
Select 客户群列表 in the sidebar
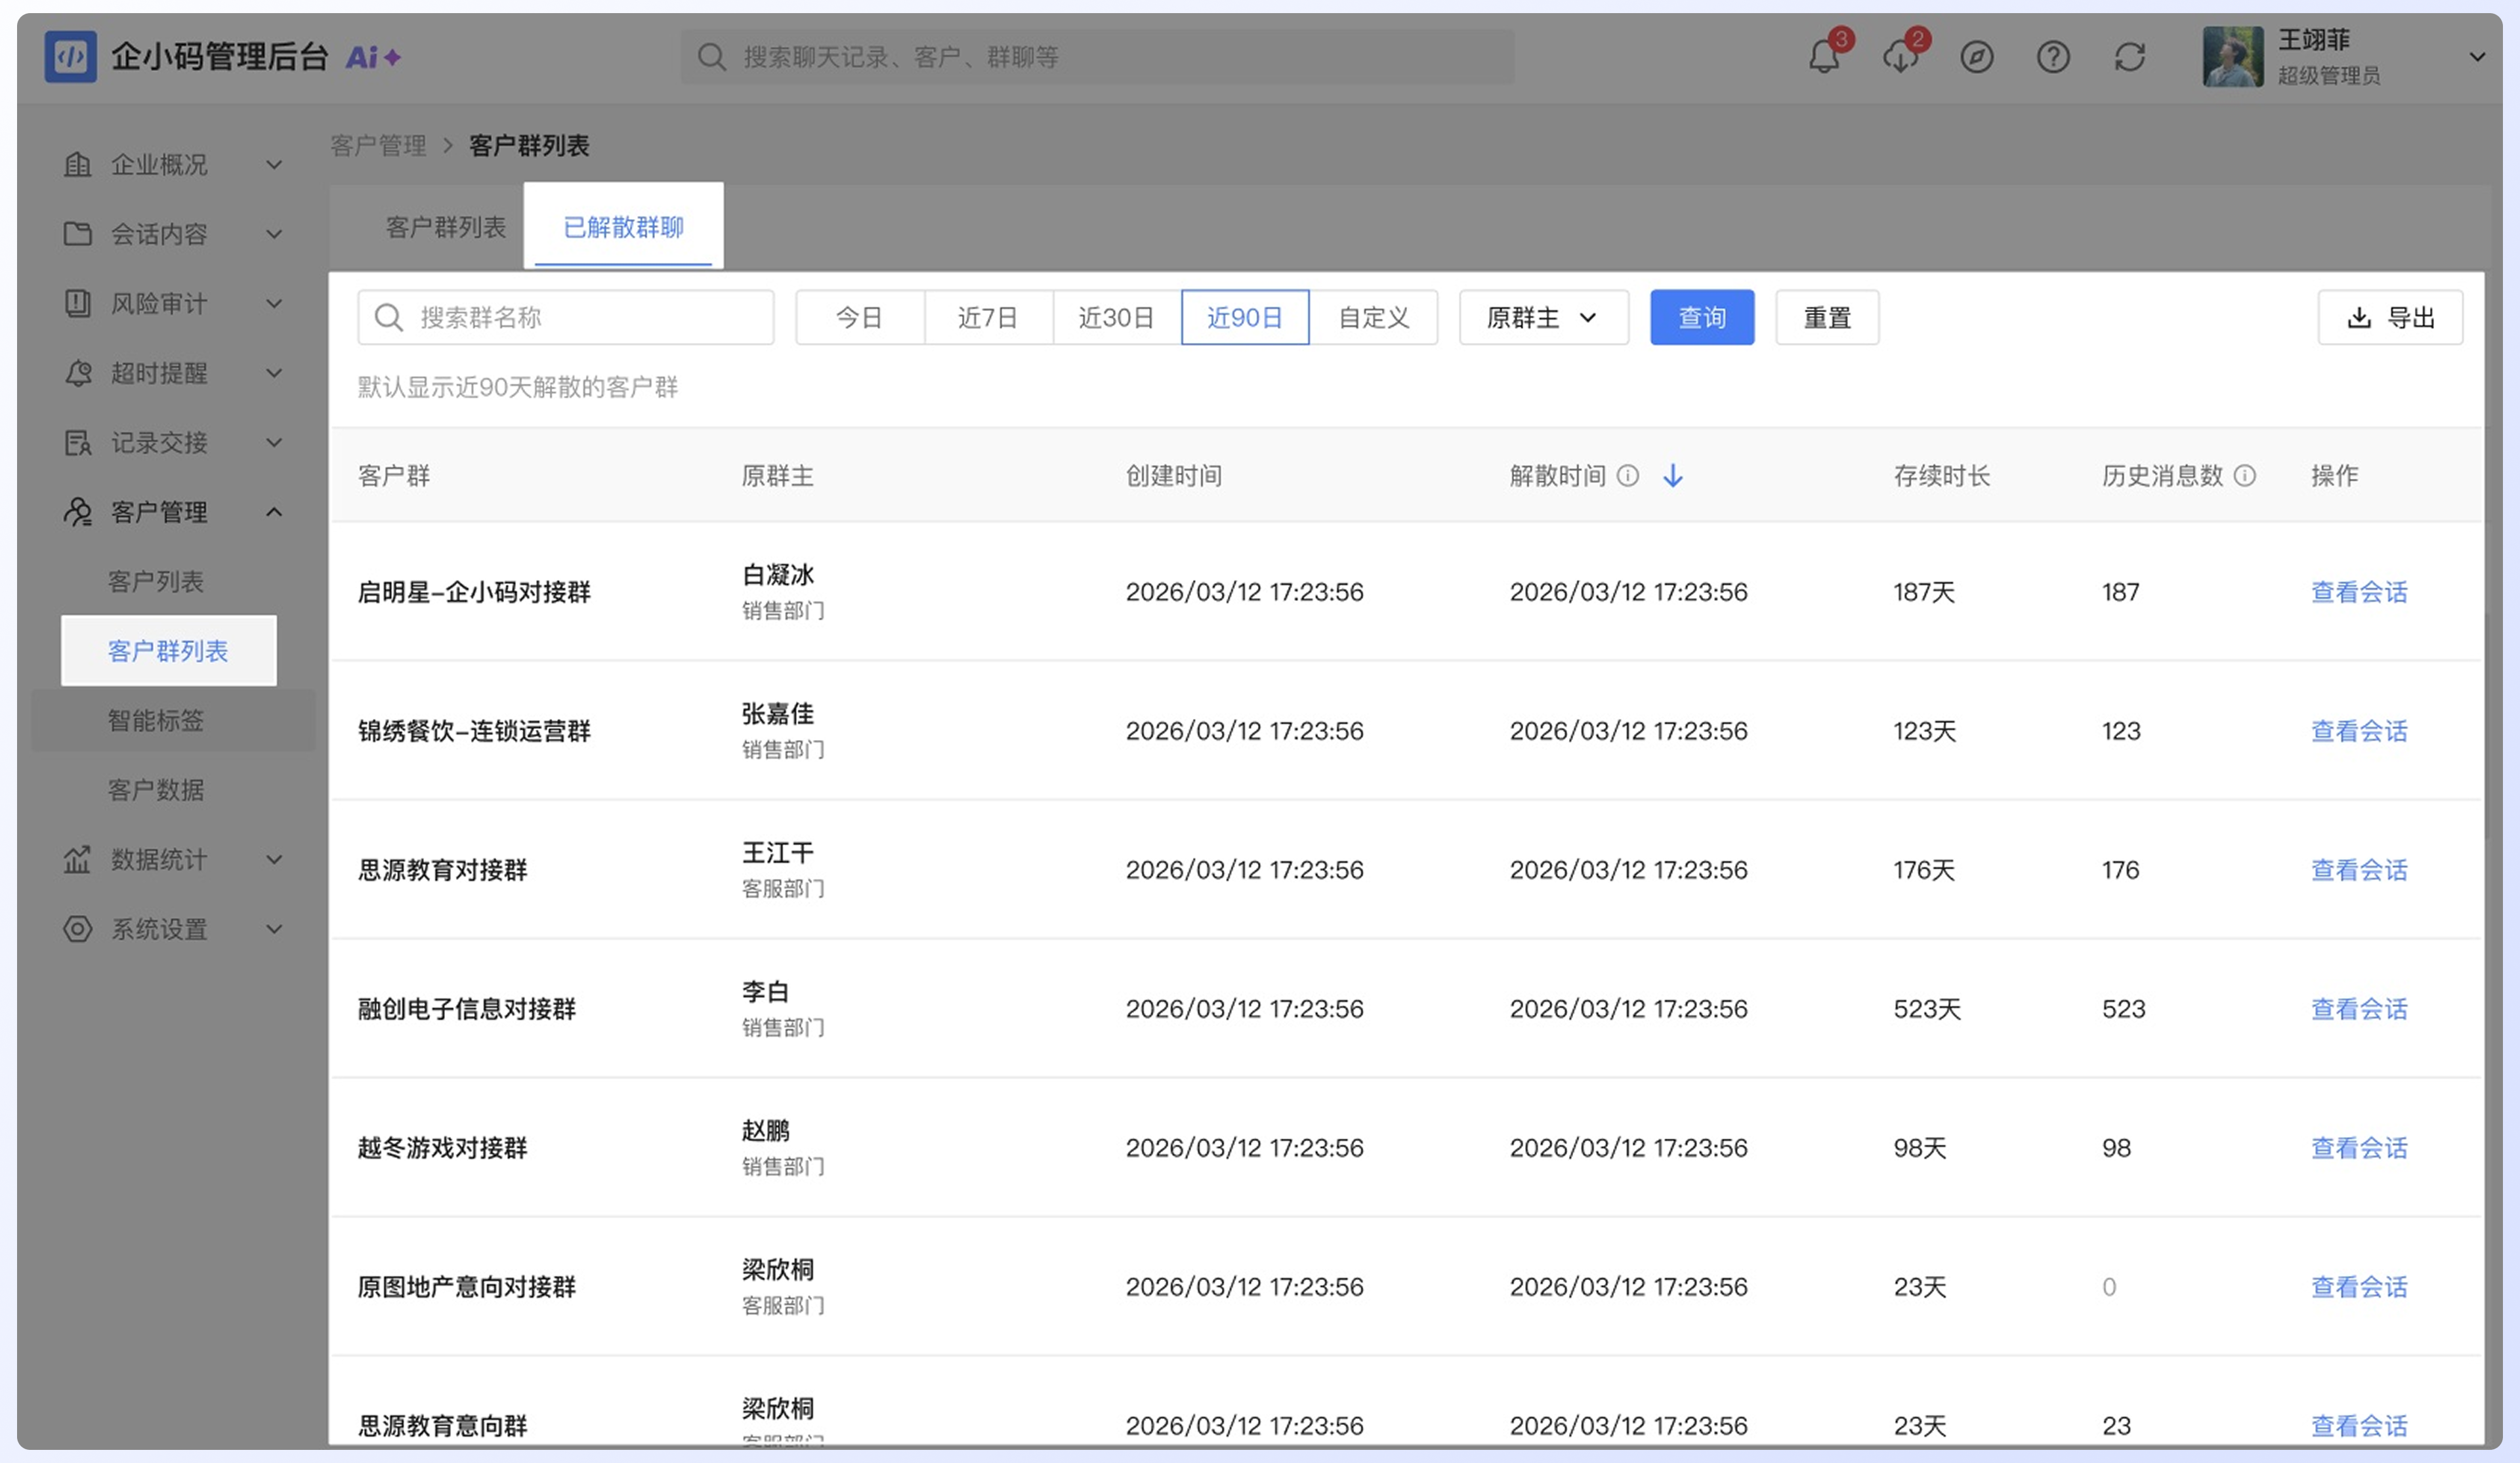point(168,651)
